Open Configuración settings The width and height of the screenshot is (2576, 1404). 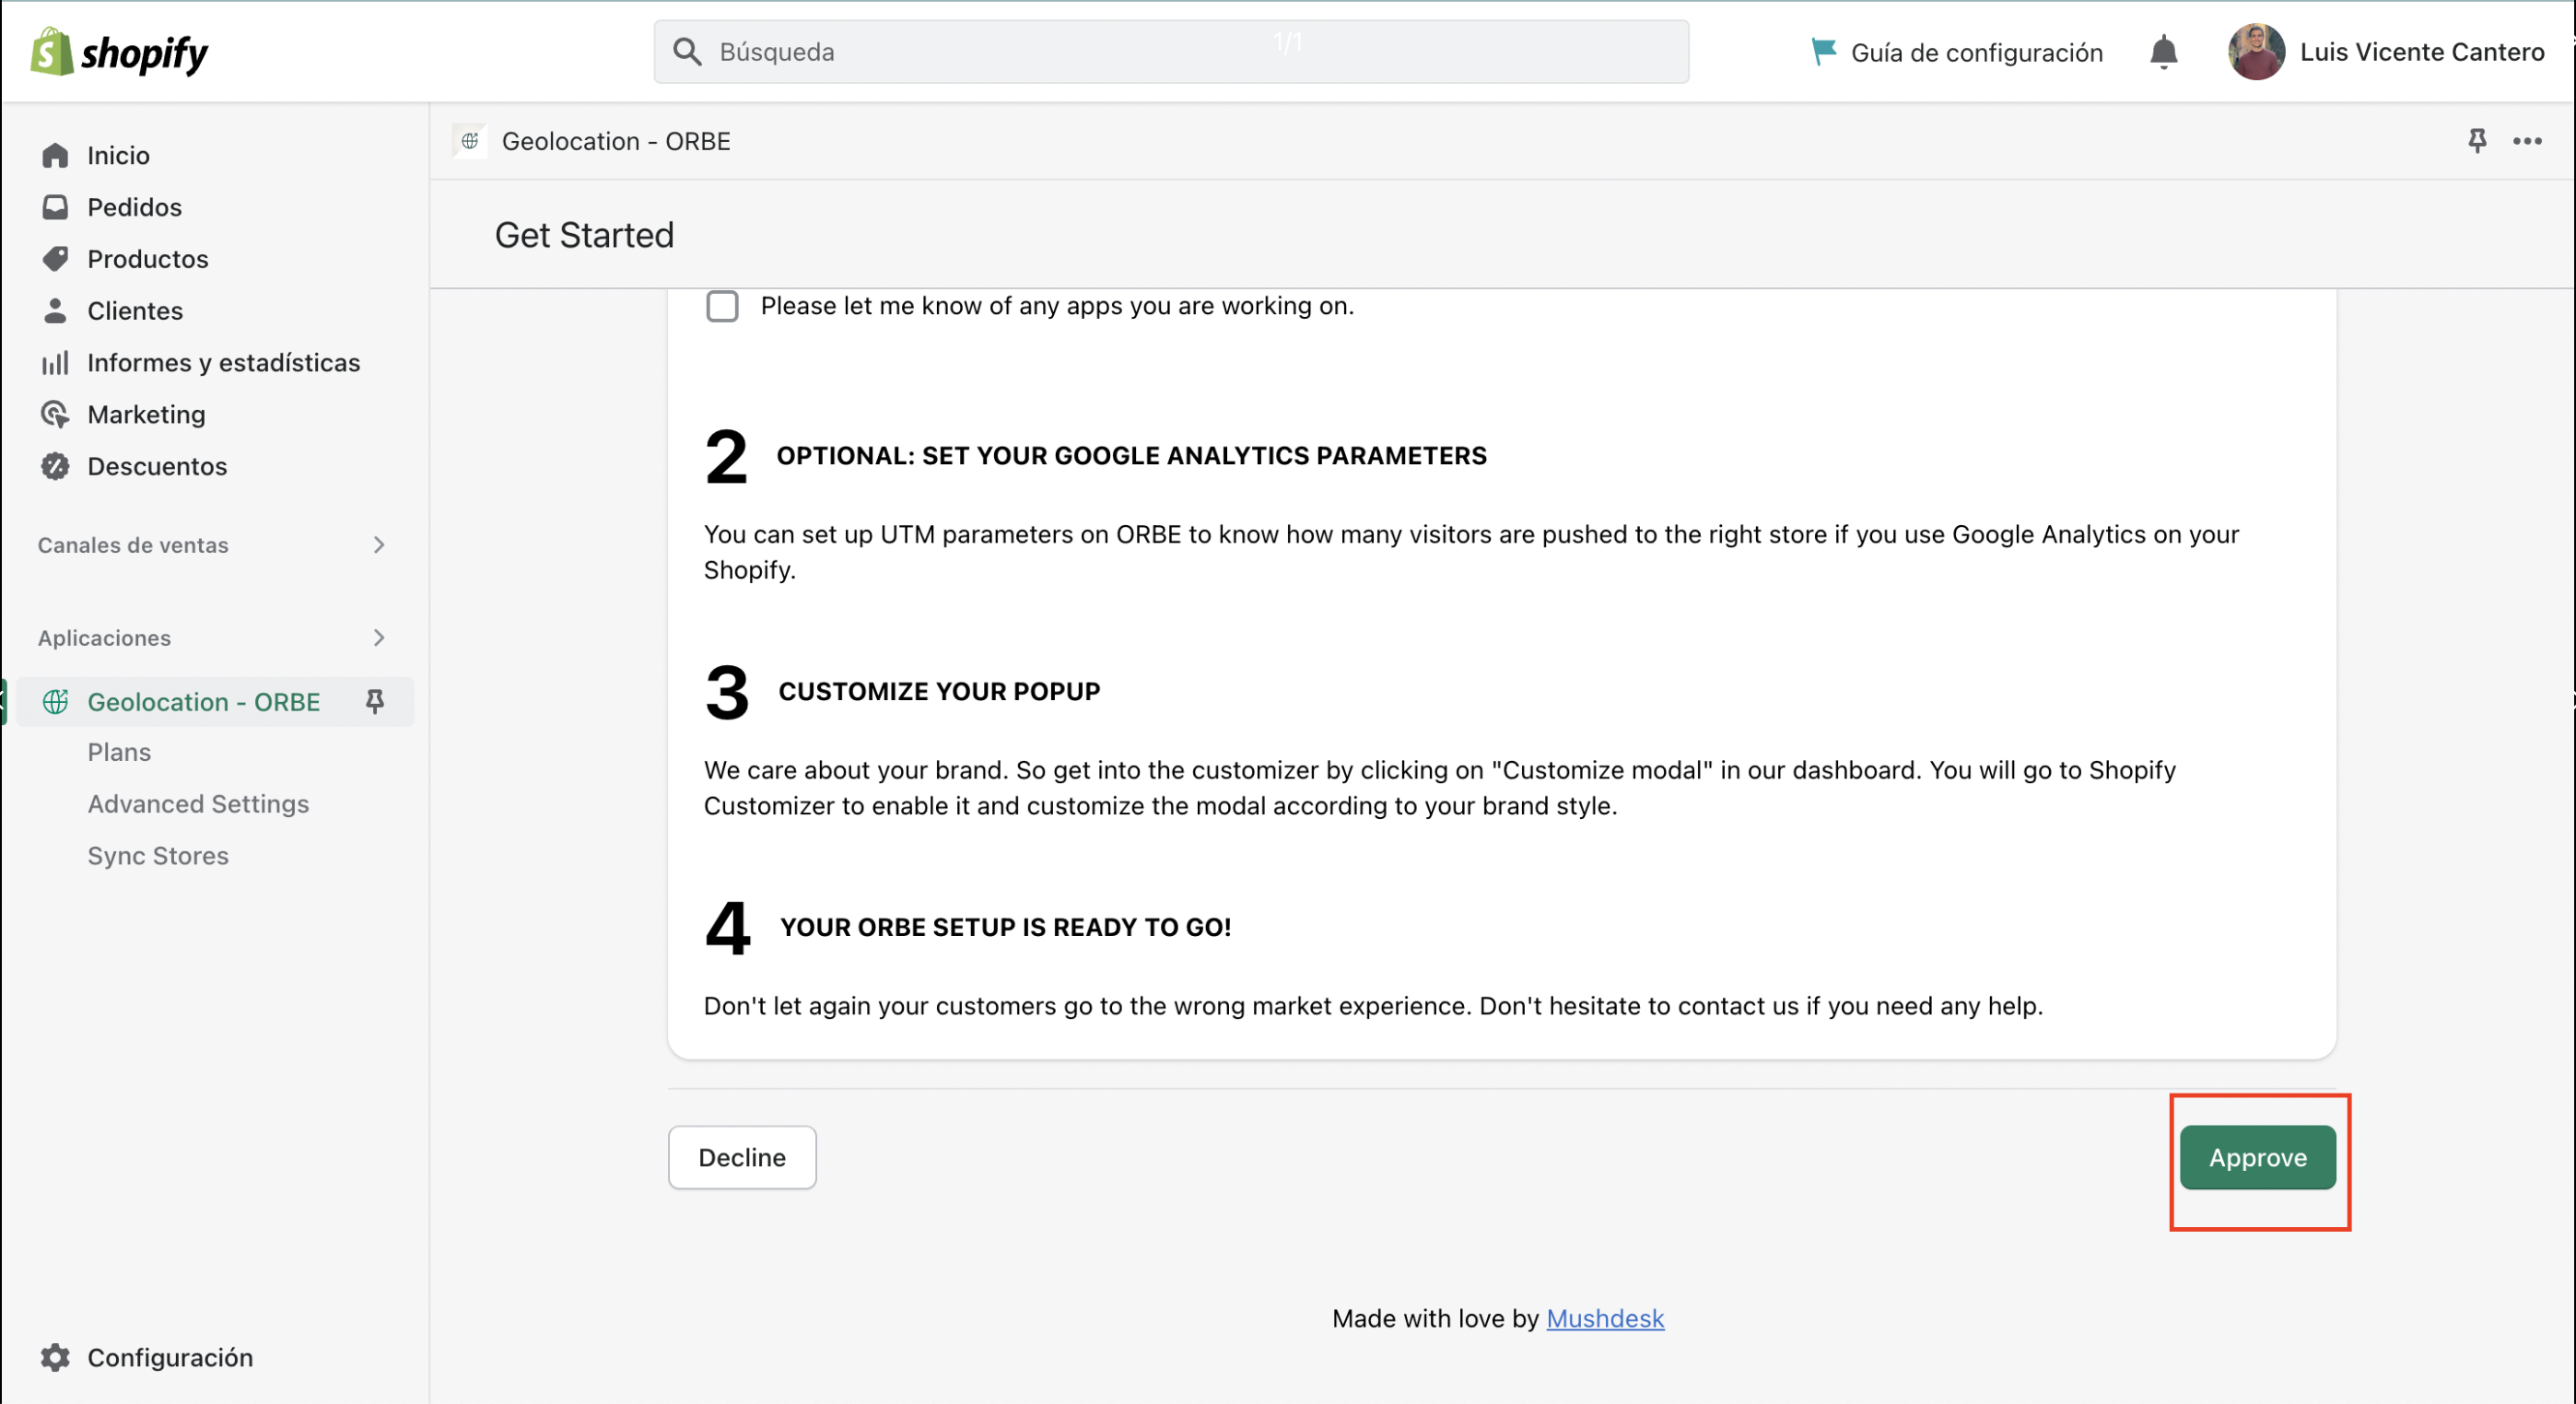(x=170, y=1357)
